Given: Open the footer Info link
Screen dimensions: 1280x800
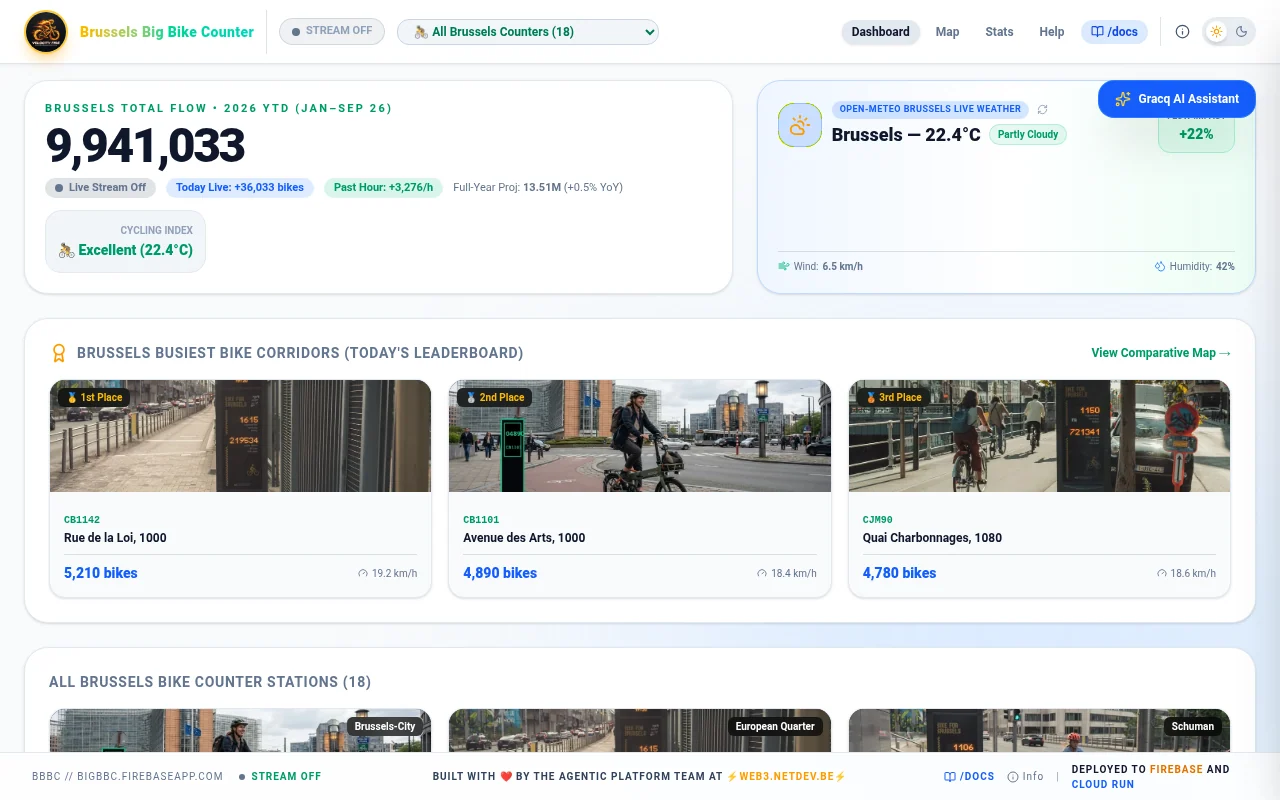Looking at the screenshot, I should coord(1026,776).
